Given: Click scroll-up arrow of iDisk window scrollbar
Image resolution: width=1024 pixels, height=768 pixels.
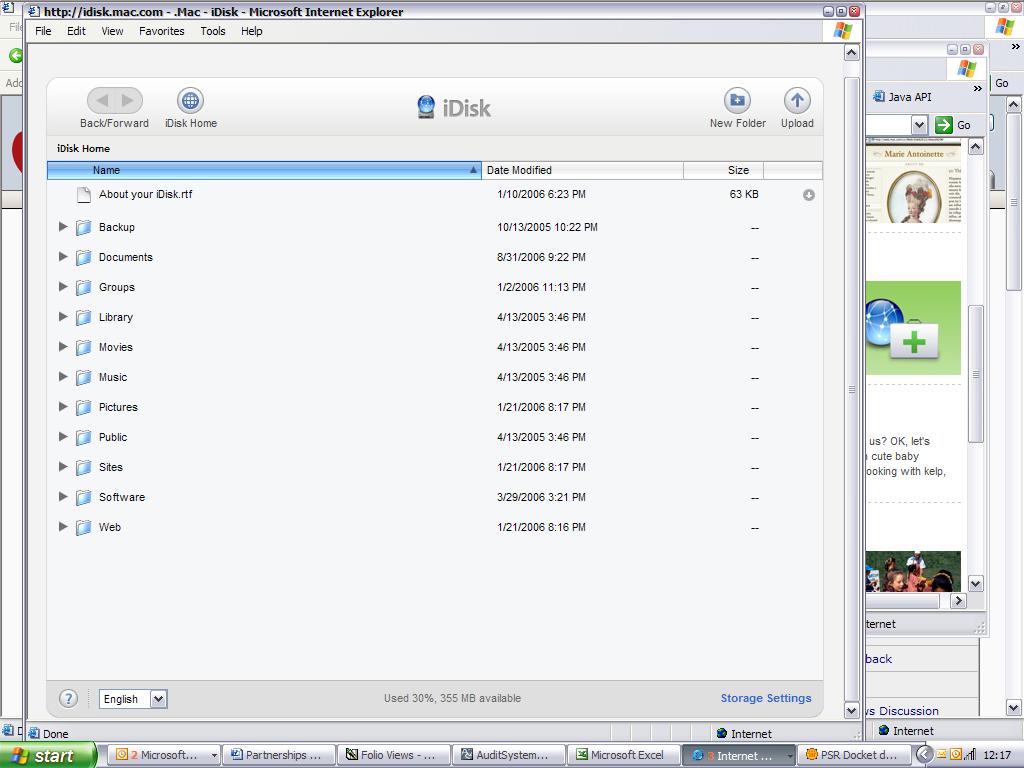Looking at the screenshot, I should click(x=852, y=53).
